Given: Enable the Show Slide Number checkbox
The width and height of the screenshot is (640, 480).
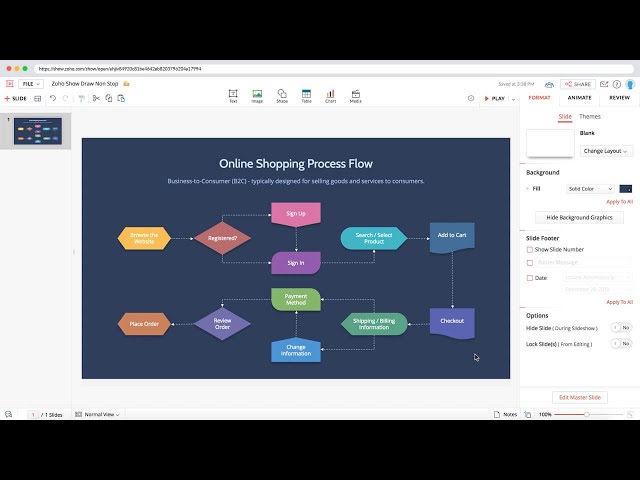Looking at the screenshot, I should click(x=530, y=249).
